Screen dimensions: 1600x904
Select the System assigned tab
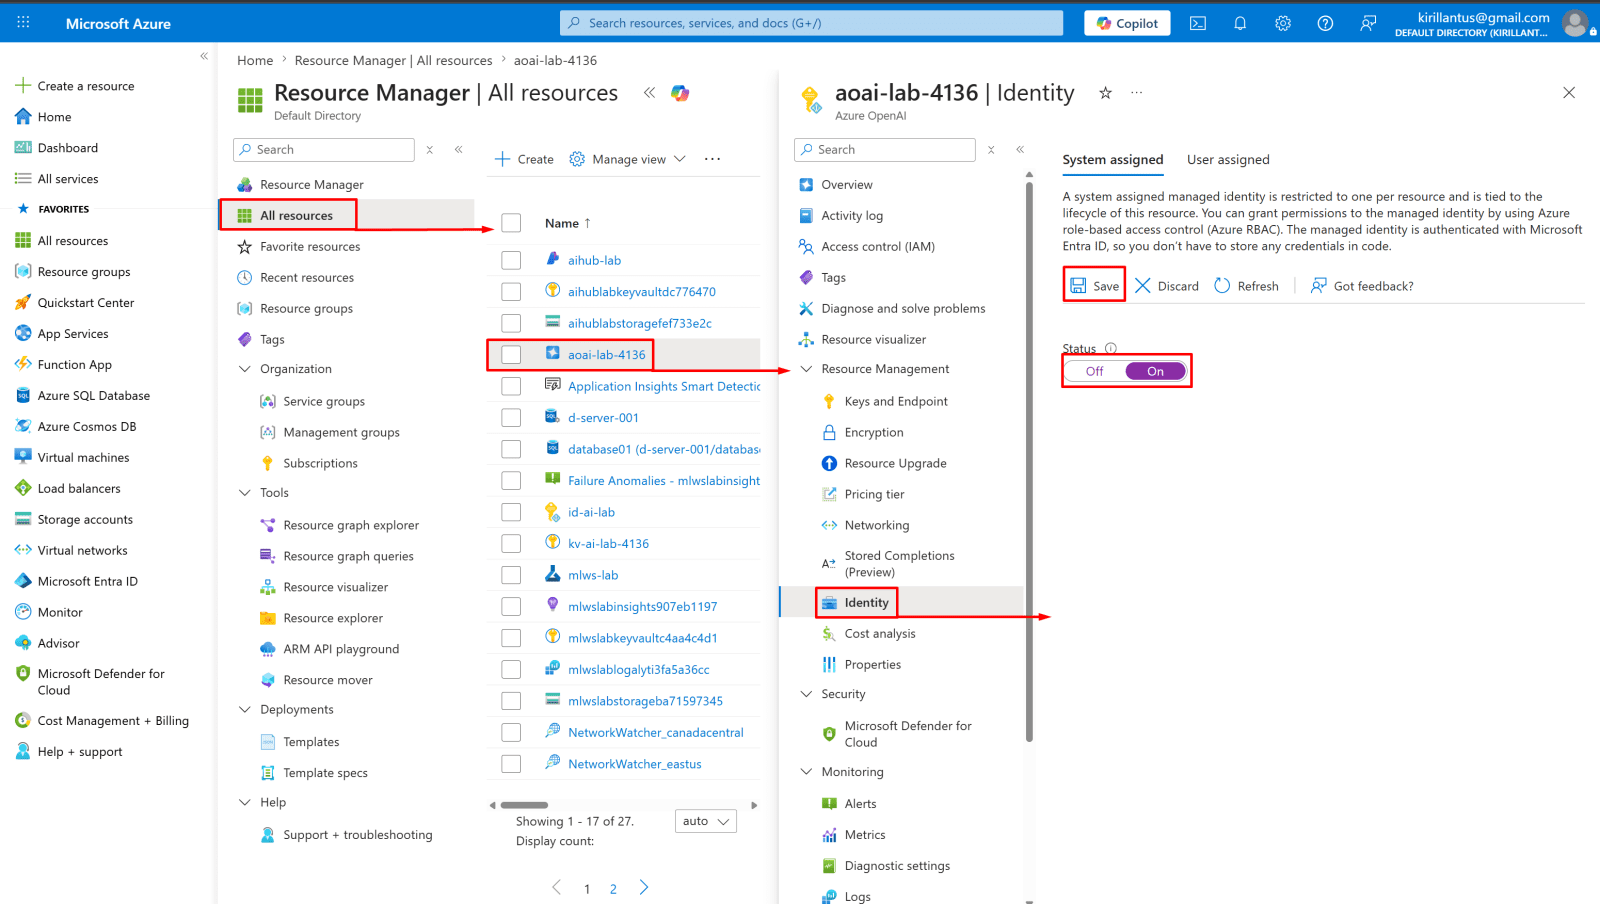(1113, 160)
